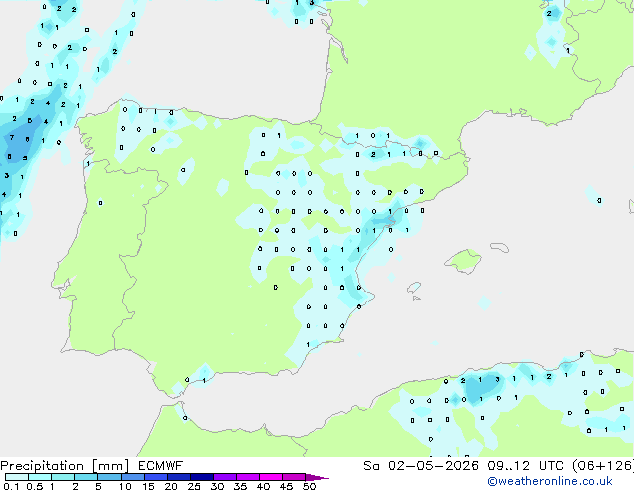Select the 5–10 mm legend color swatch
This screenshot has height=490, width=634.
(109, 477)
